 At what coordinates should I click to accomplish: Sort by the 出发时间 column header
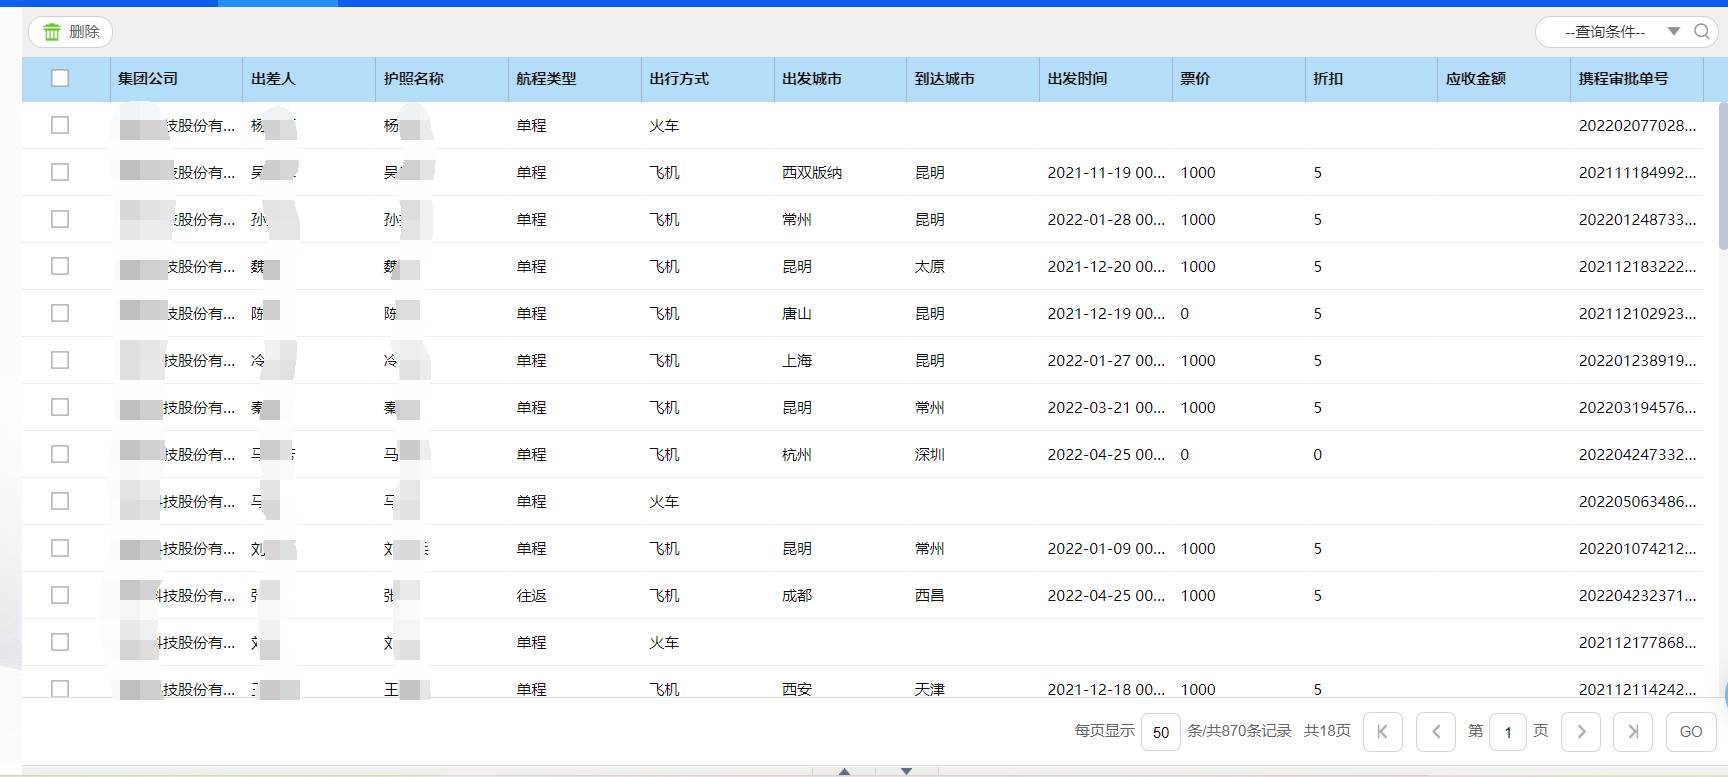point(1077,79)
